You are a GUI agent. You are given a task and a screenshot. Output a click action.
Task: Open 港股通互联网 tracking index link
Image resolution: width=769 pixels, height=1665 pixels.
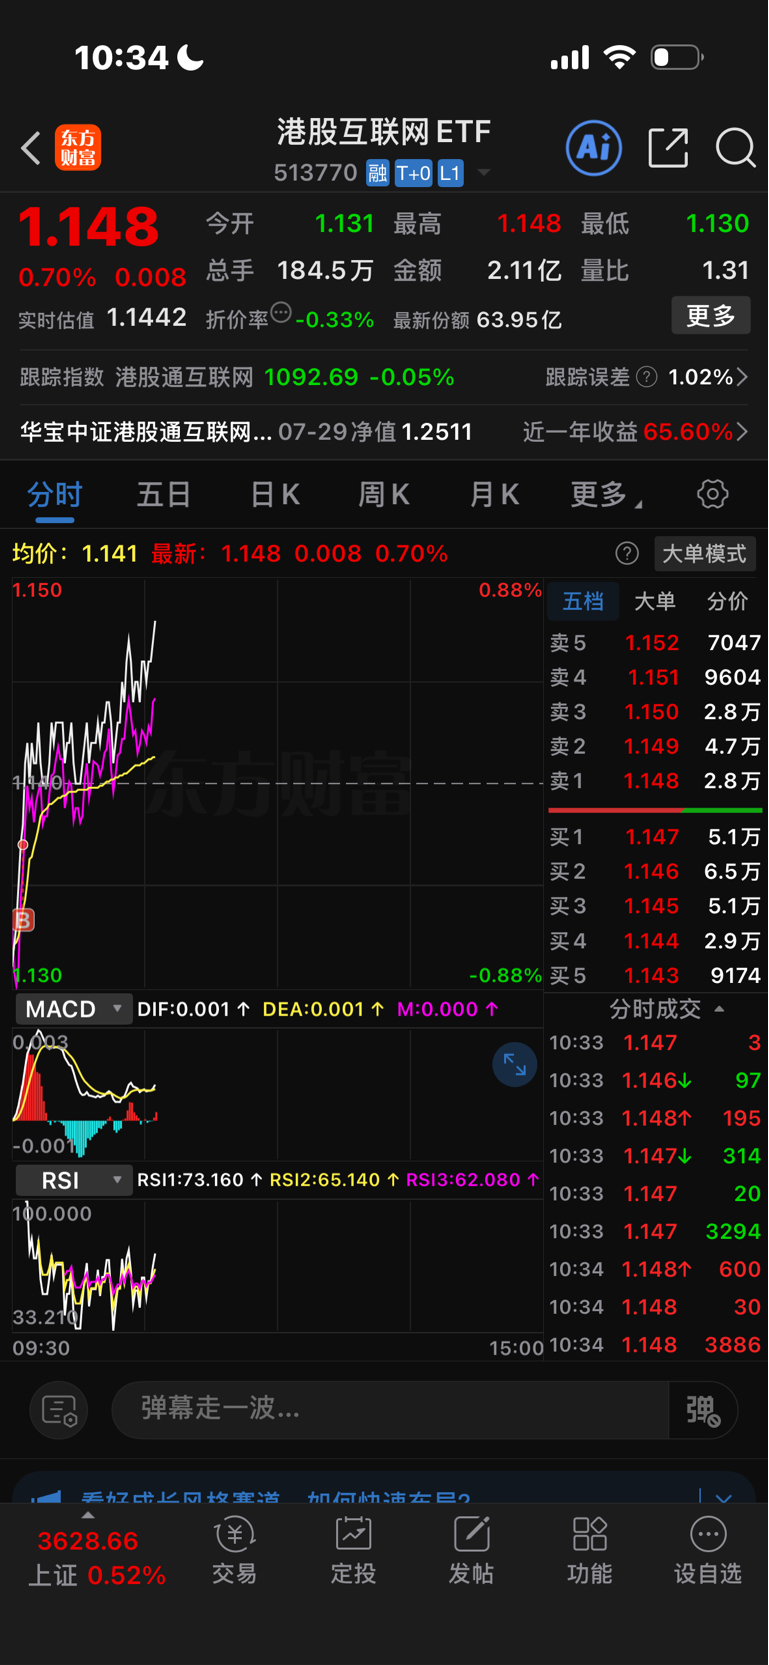coord(184,377)
